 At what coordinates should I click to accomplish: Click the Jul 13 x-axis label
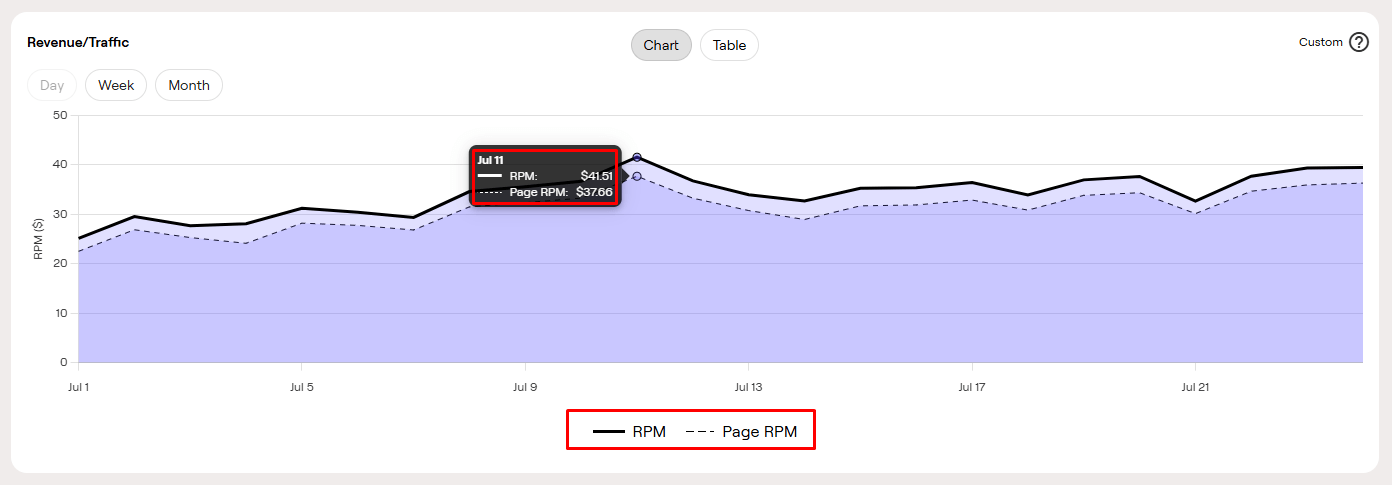748,385
